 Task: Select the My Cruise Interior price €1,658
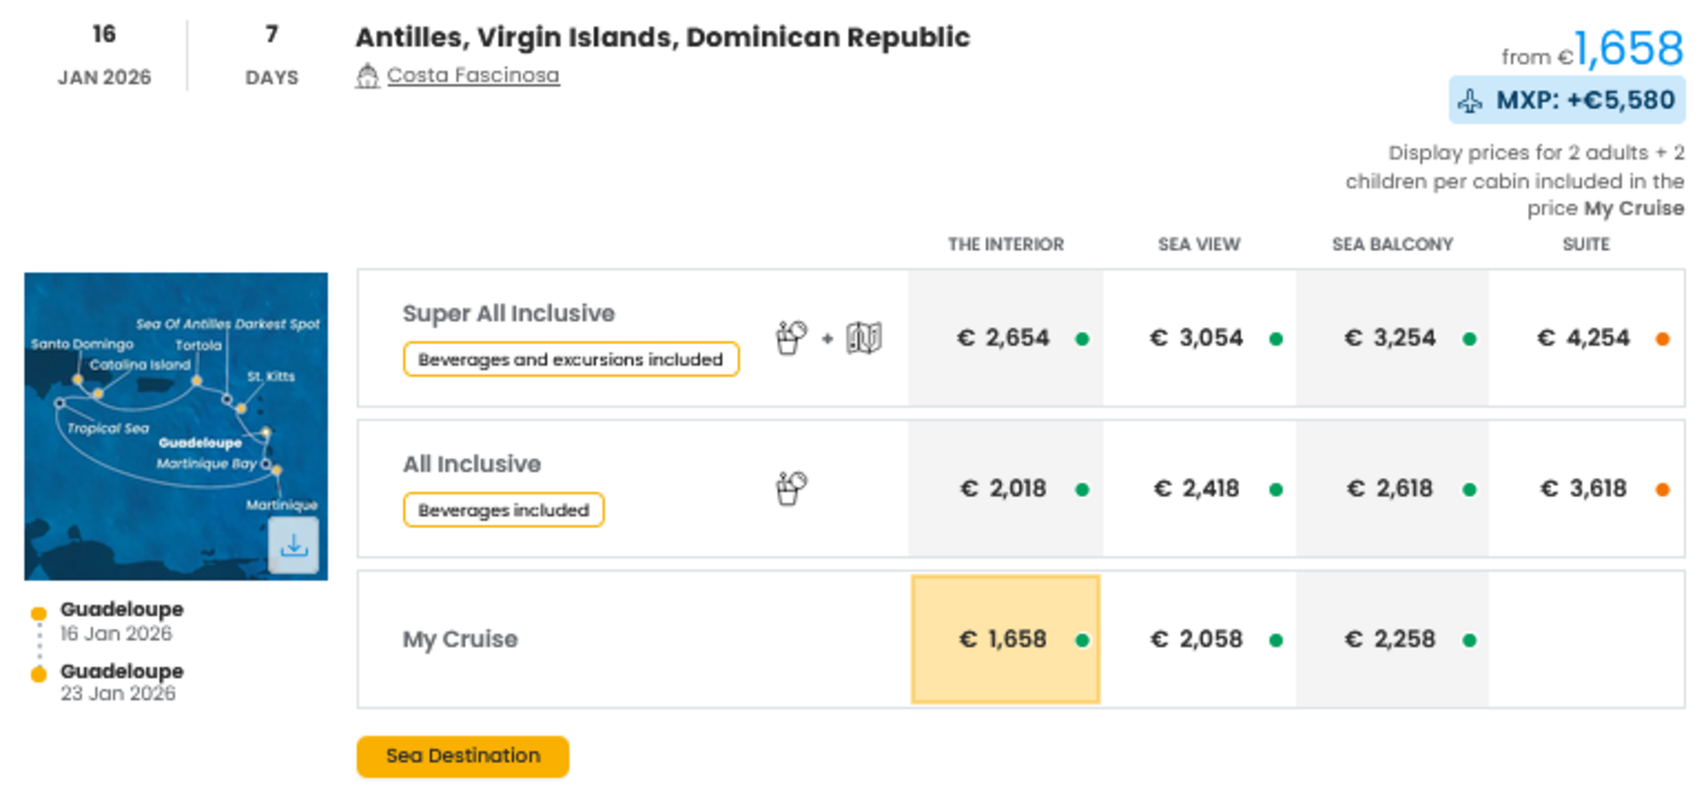[x=1004, y=639]
